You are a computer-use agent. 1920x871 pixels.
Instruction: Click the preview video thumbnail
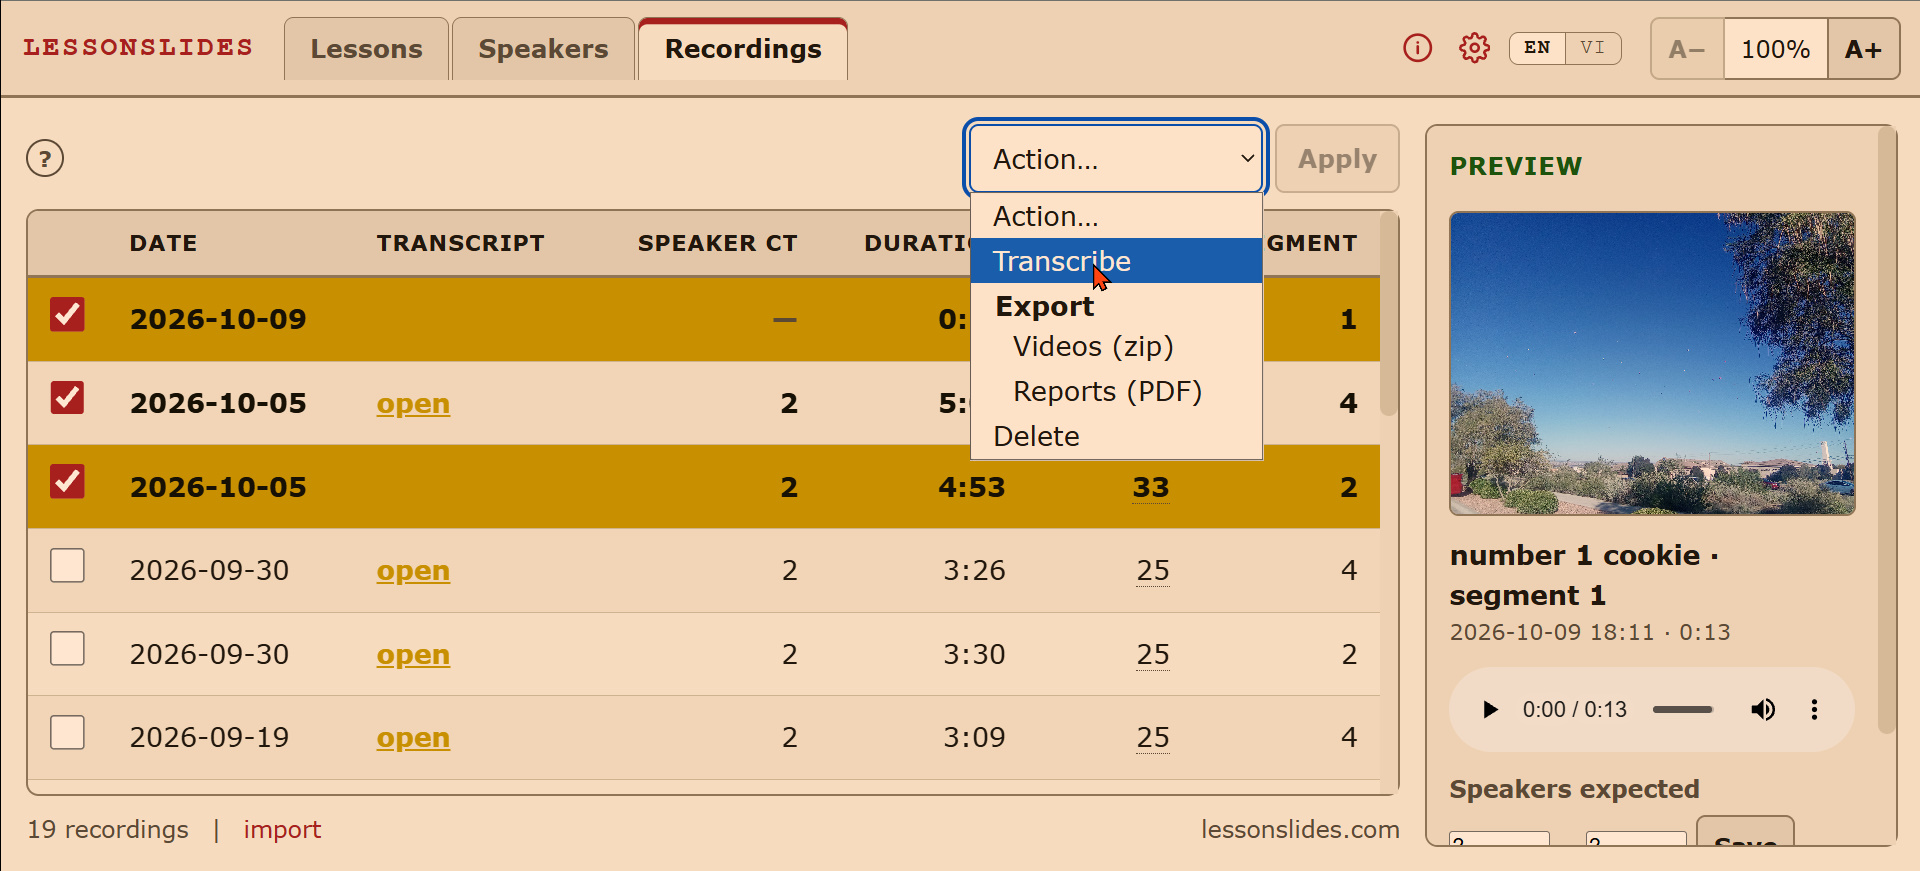tap(1652, 363)
